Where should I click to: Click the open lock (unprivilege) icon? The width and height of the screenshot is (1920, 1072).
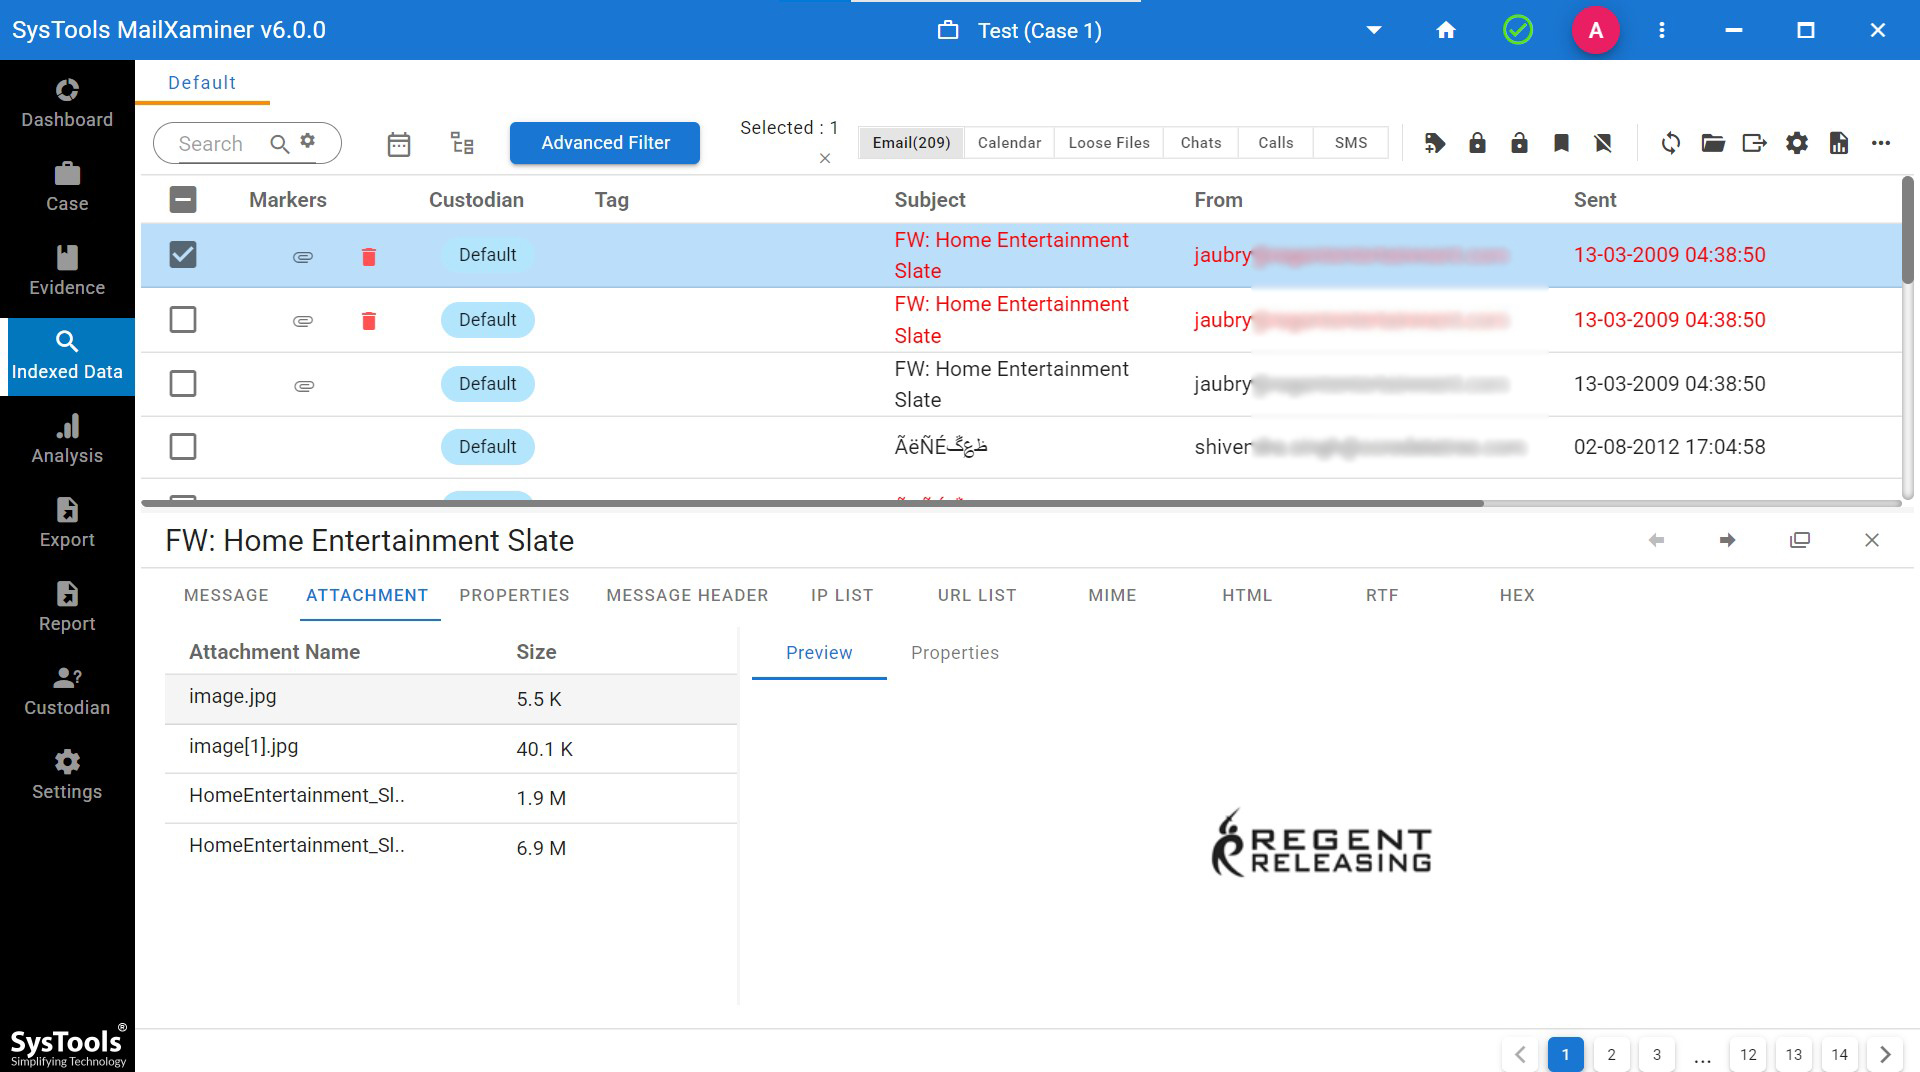[1519, 143]
